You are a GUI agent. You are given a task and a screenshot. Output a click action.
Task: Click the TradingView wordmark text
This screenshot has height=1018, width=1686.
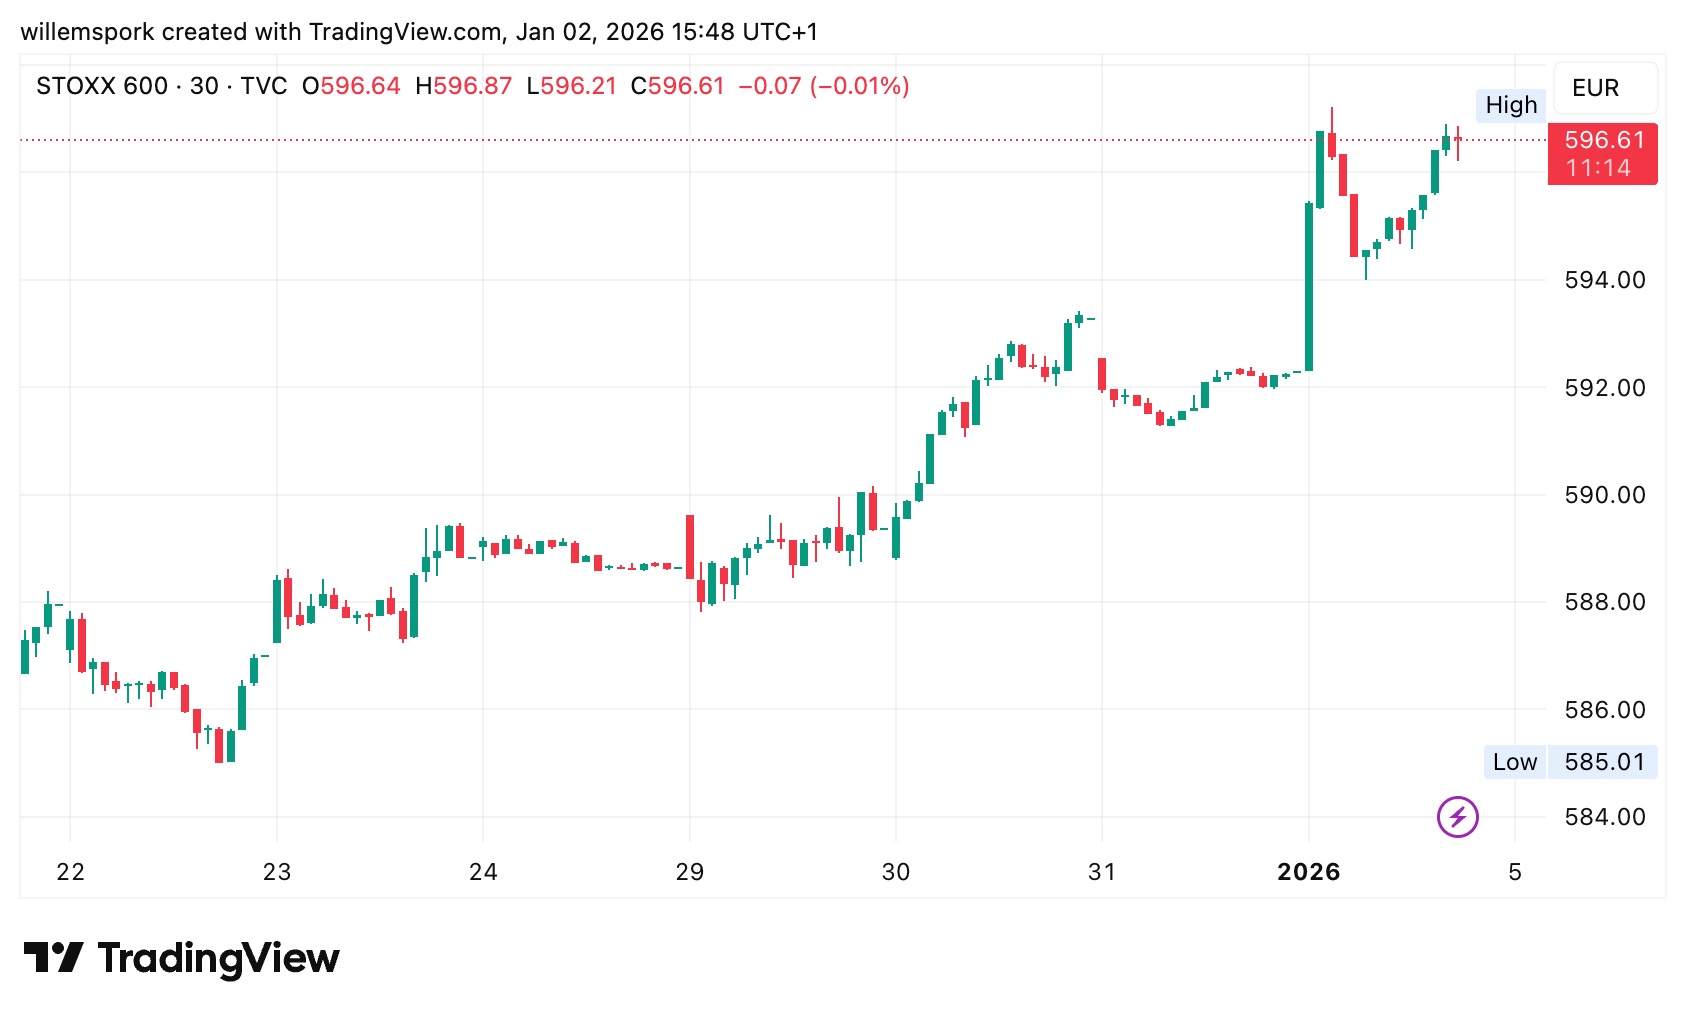(x=218, y=958)
